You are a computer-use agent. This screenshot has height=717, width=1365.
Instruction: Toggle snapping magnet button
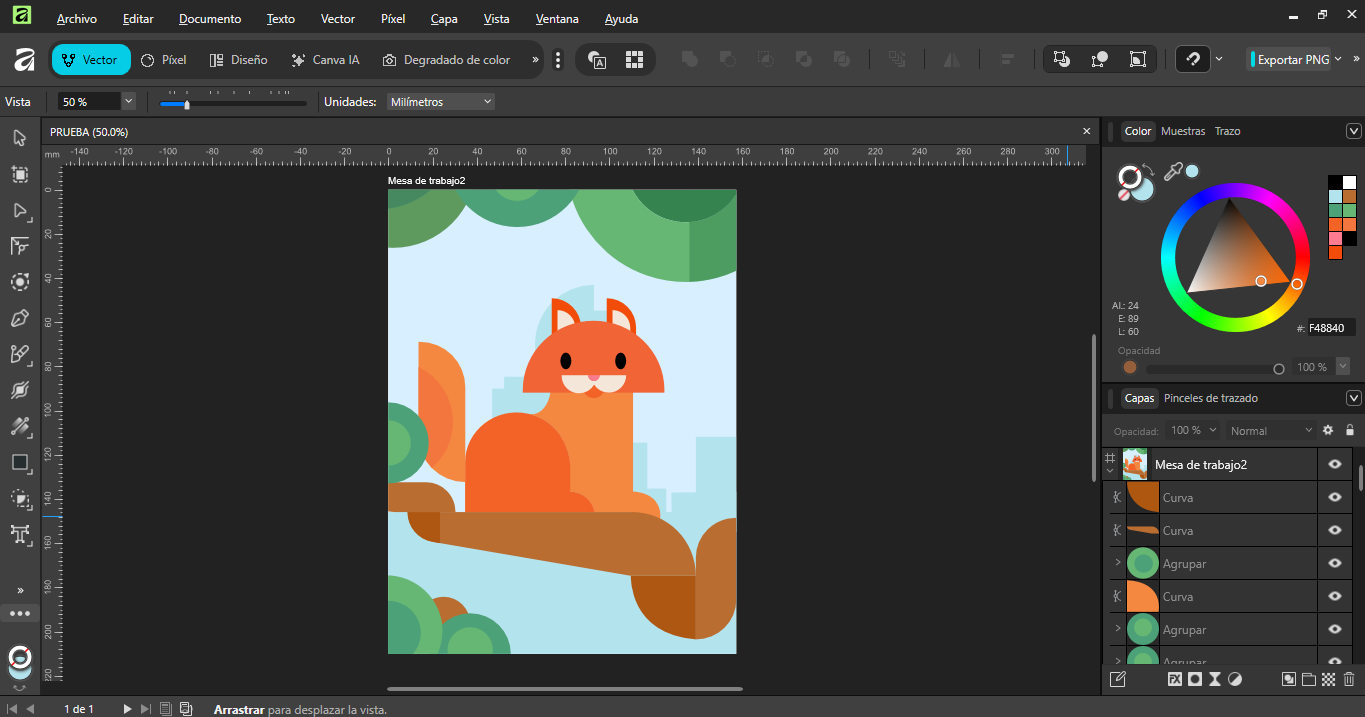click(1192, 59)
